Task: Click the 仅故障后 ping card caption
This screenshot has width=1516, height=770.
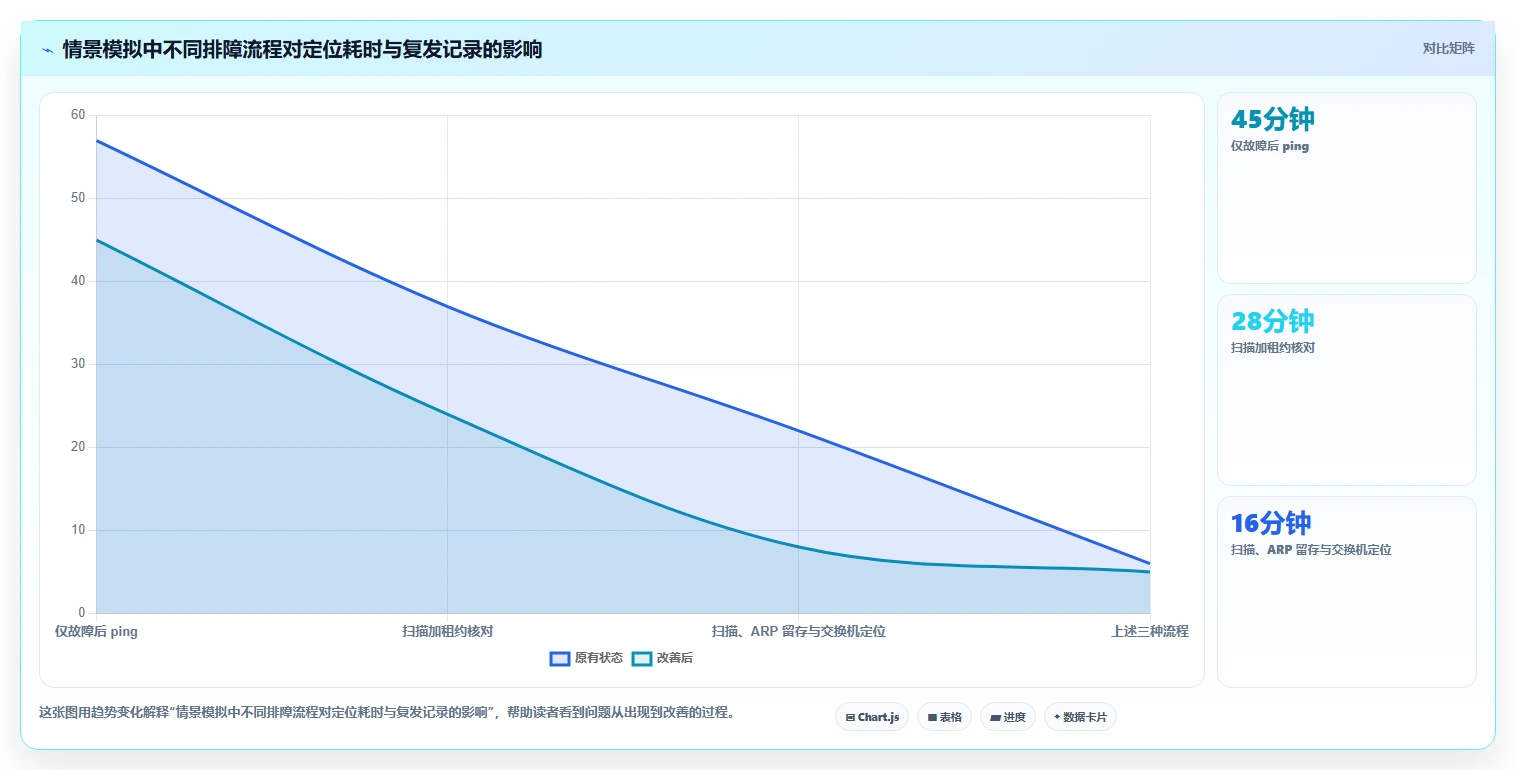Action: [x=1269, y=146]
